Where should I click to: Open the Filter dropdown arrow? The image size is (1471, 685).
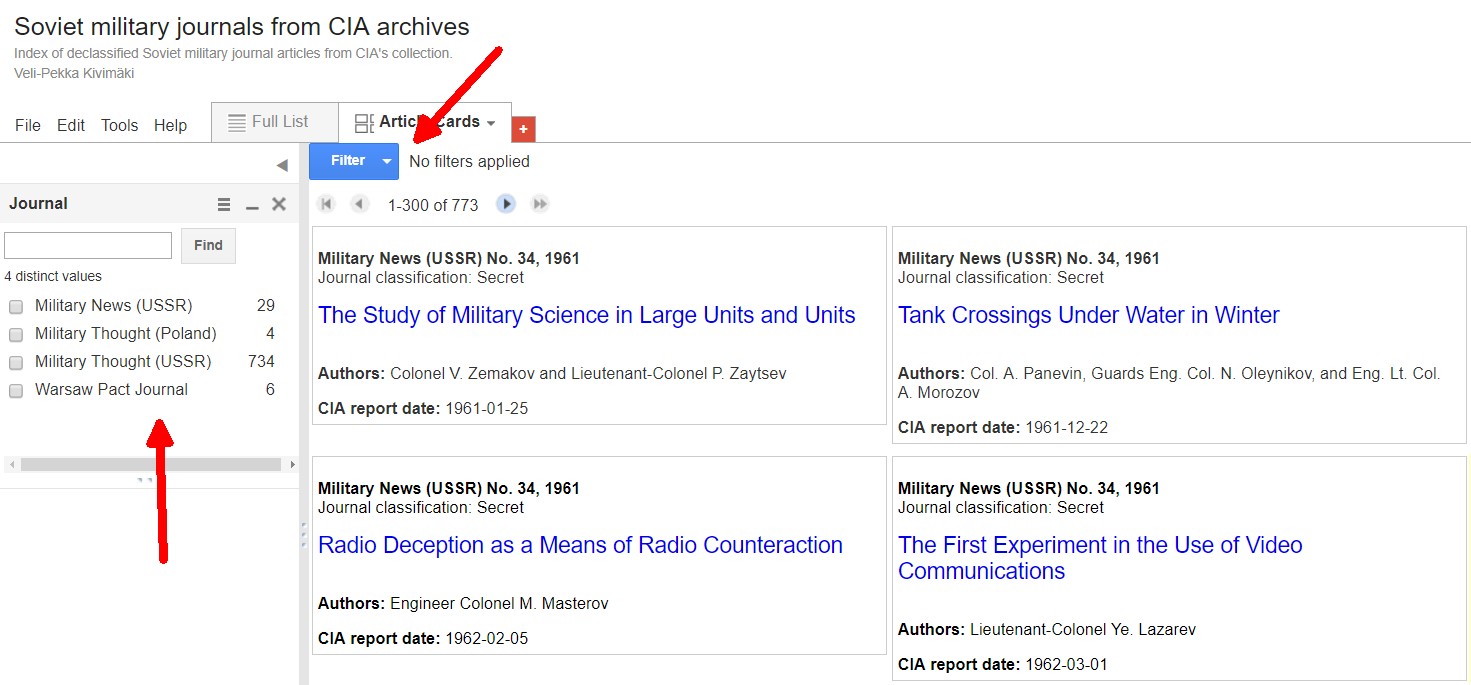(x=387, y=161)
